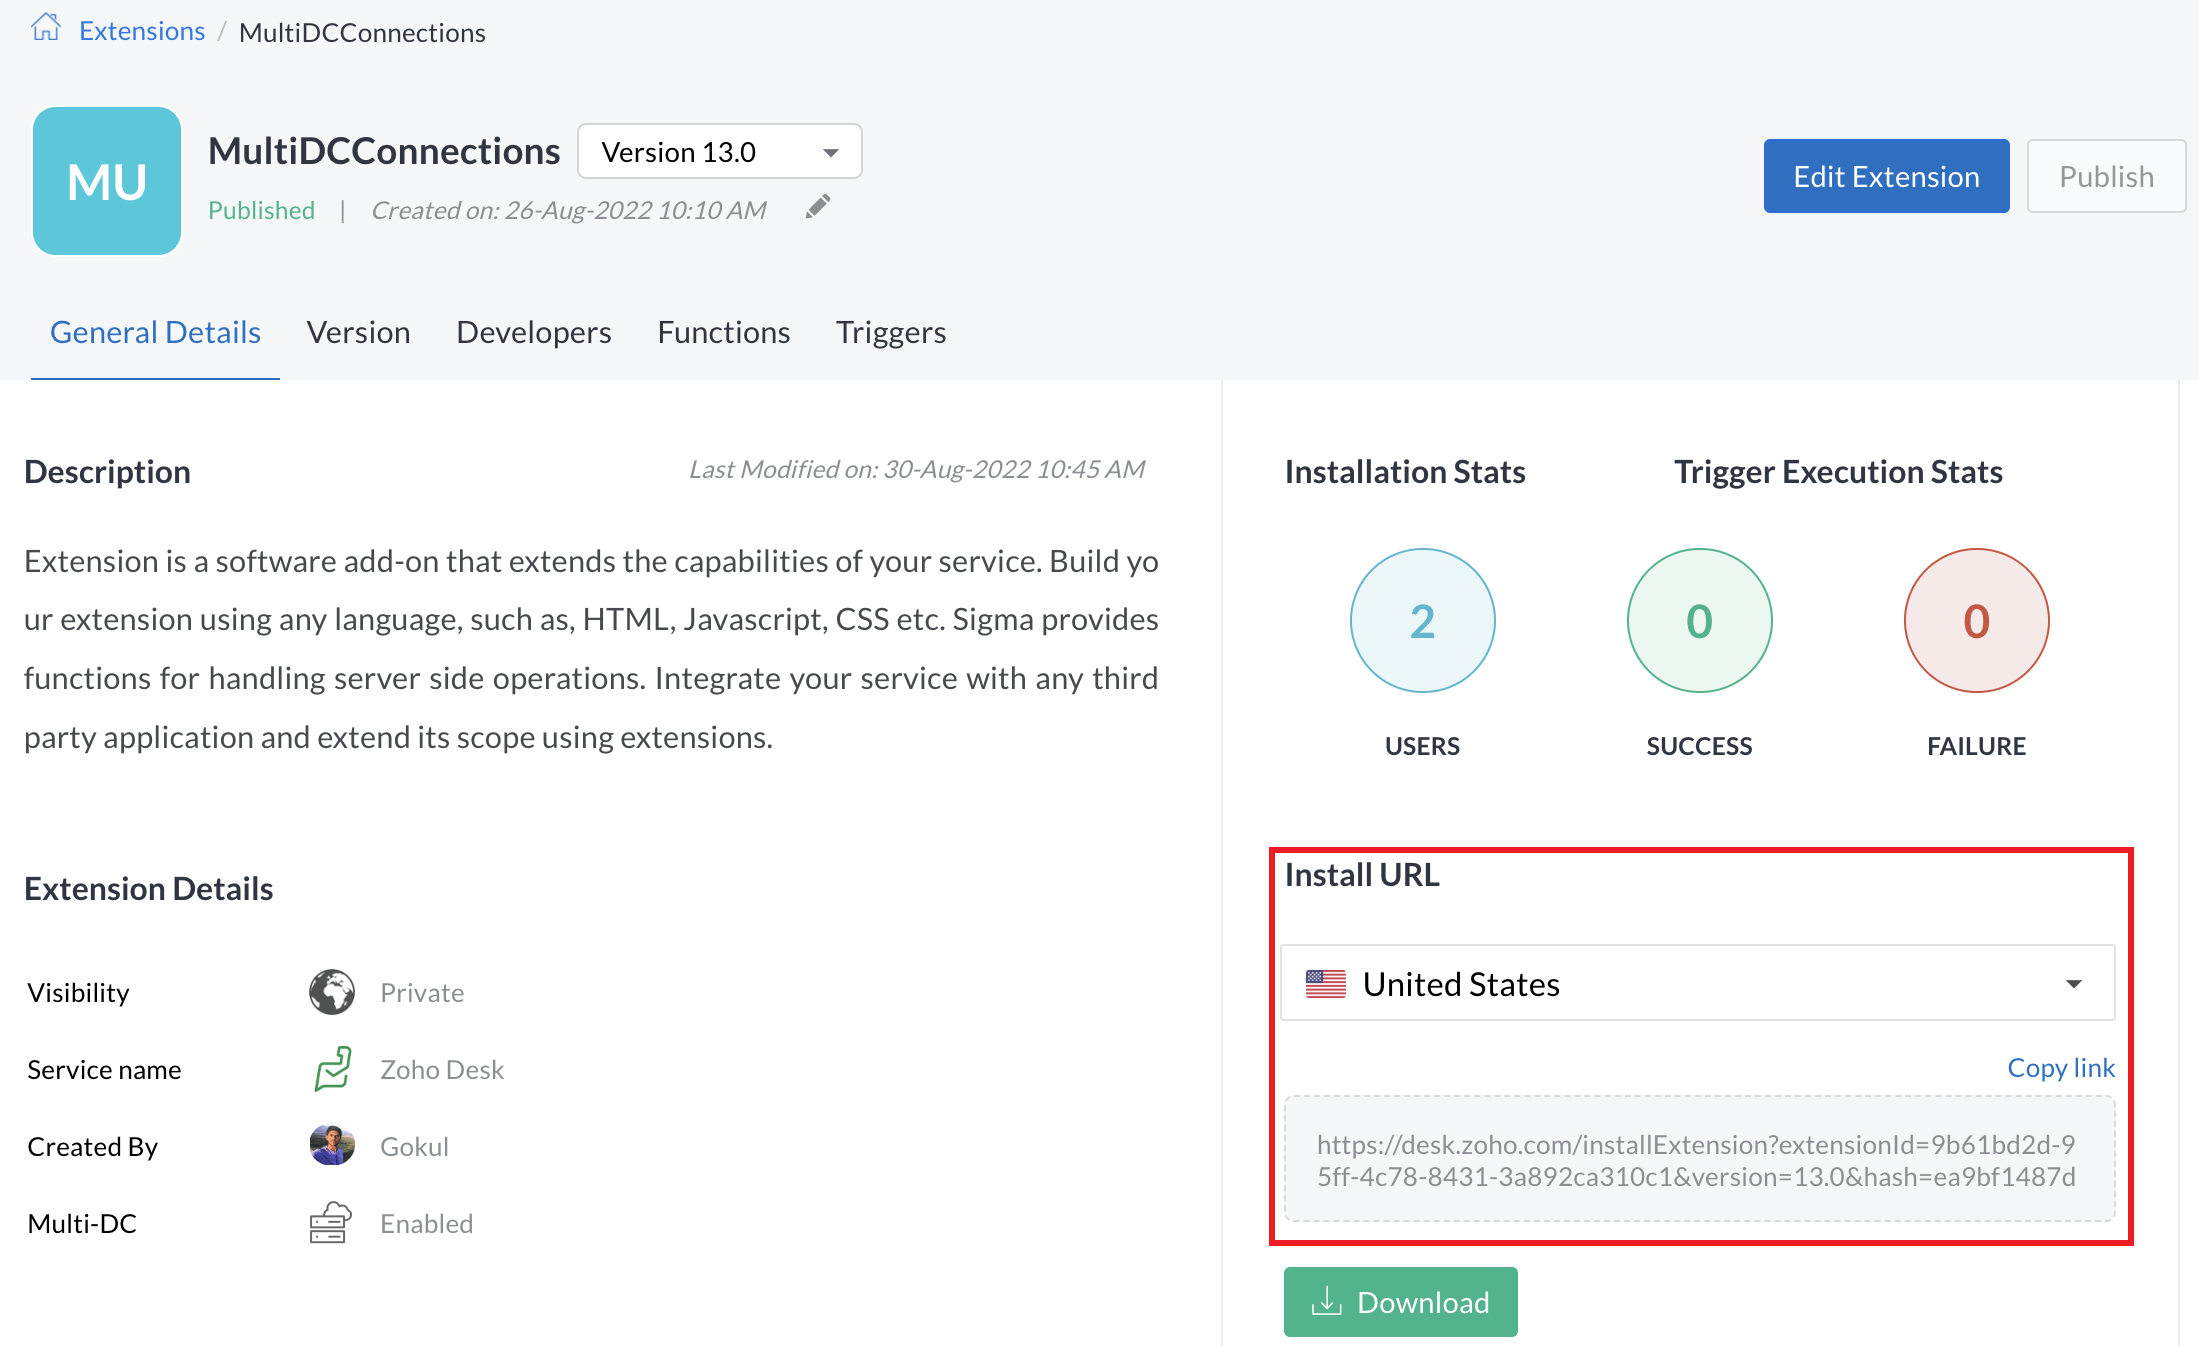Click the download arrow icon on Download button
The height and width of the screenshot is (1346, 2199).
pyautogui.click(x=1326, y=1302)
